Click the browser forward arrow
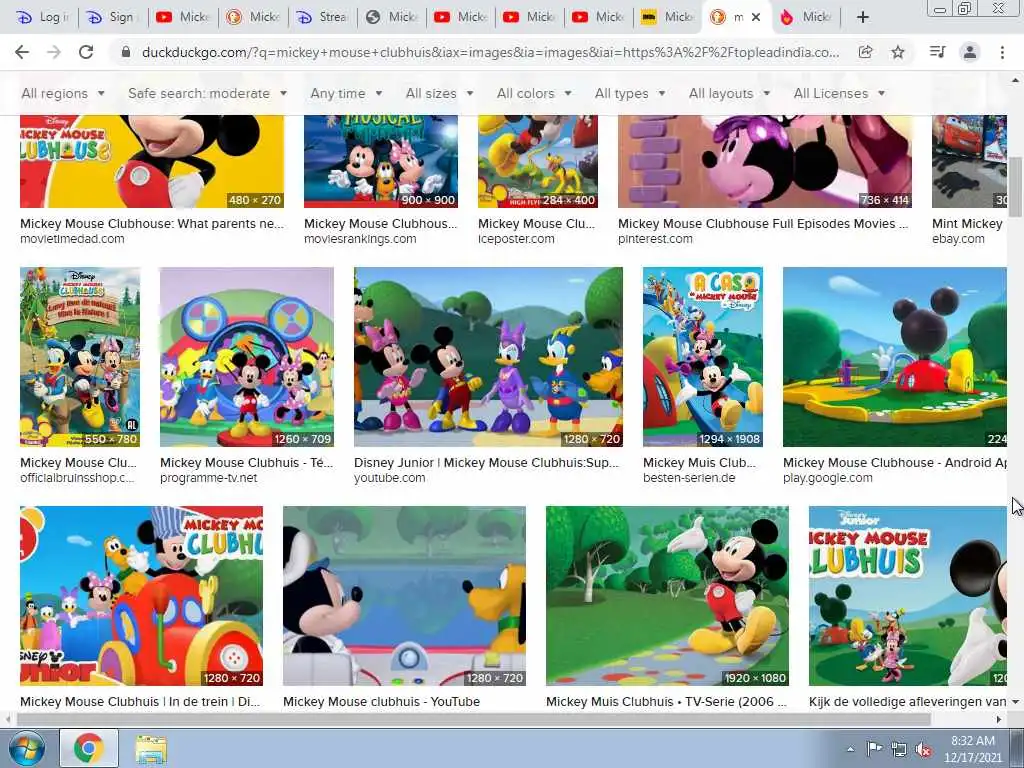 click(54, 52)
